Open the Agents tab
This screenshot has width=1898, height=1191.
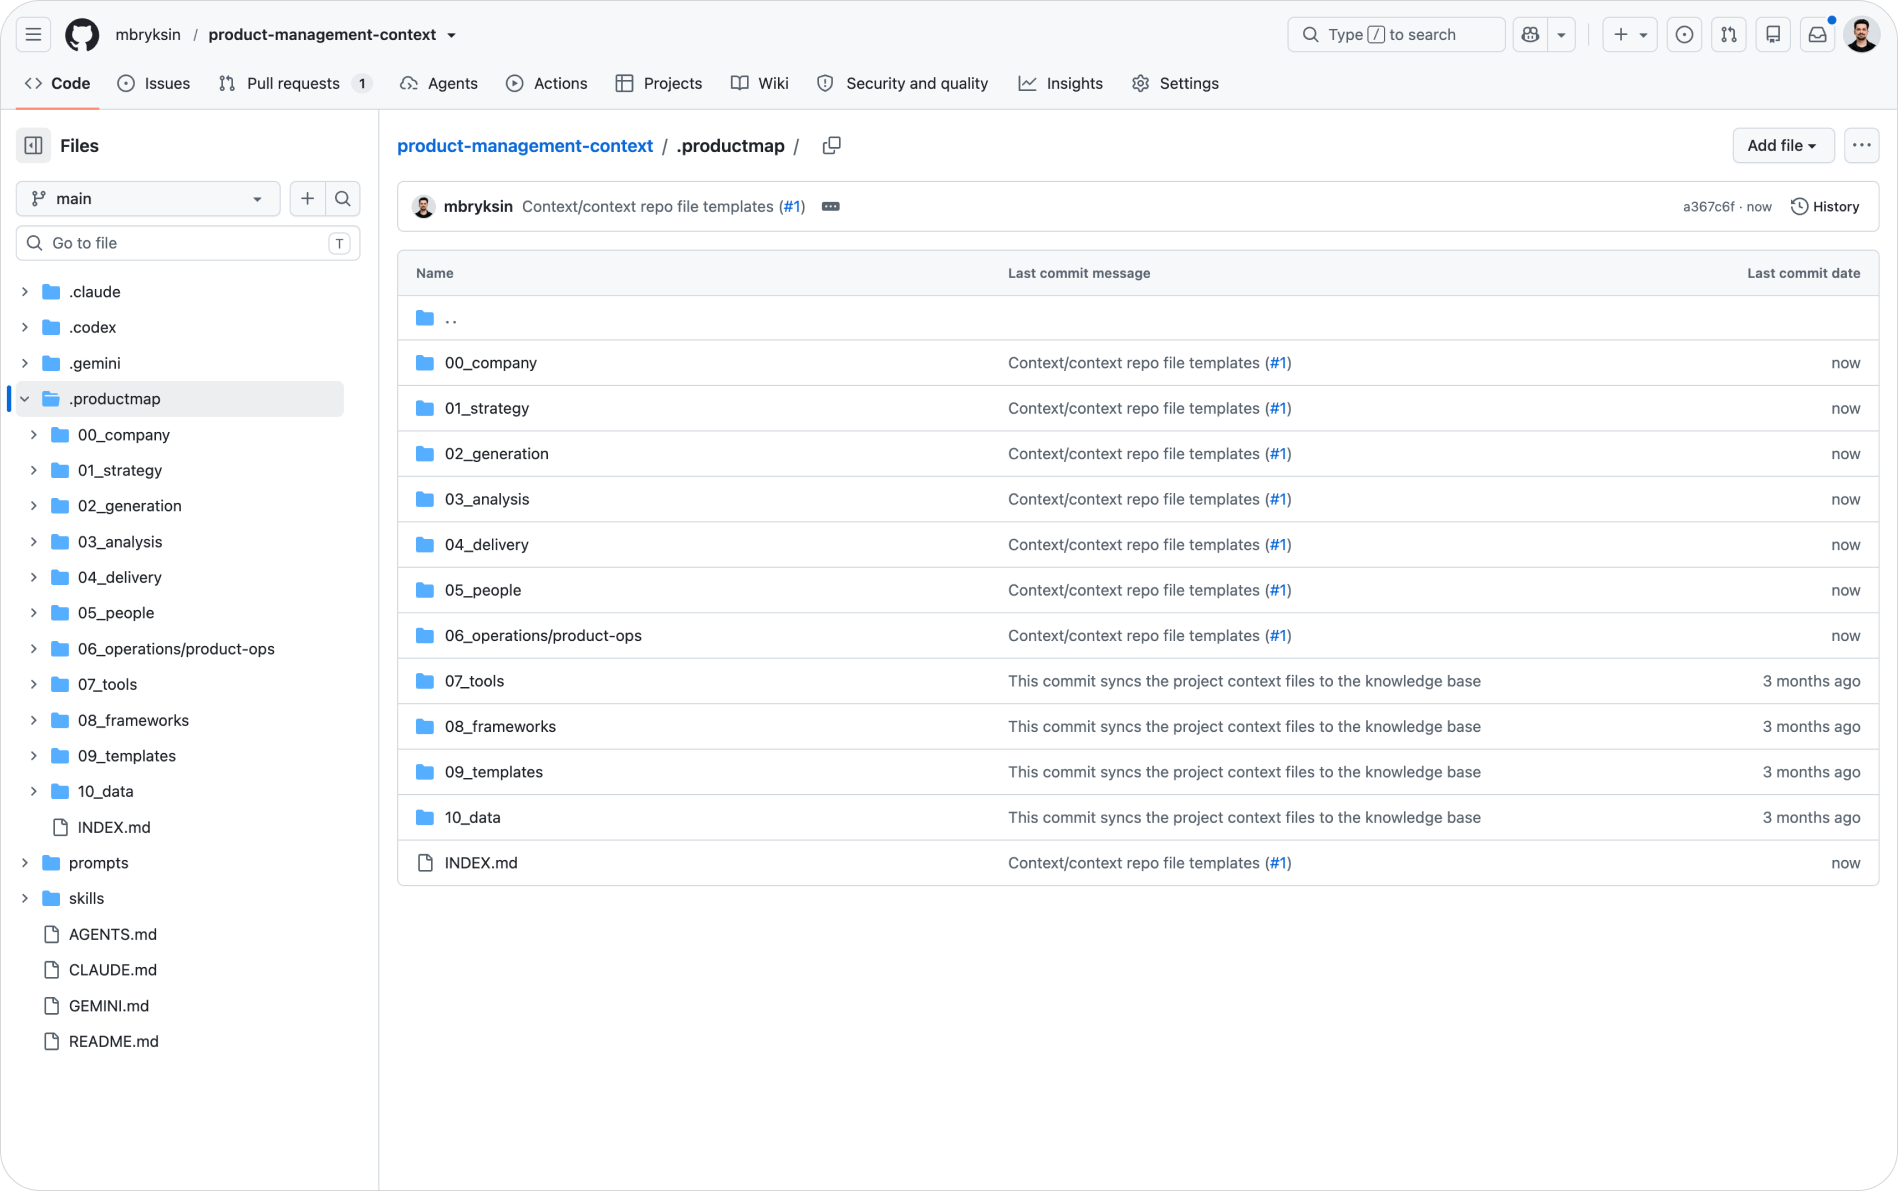point(439,84)
